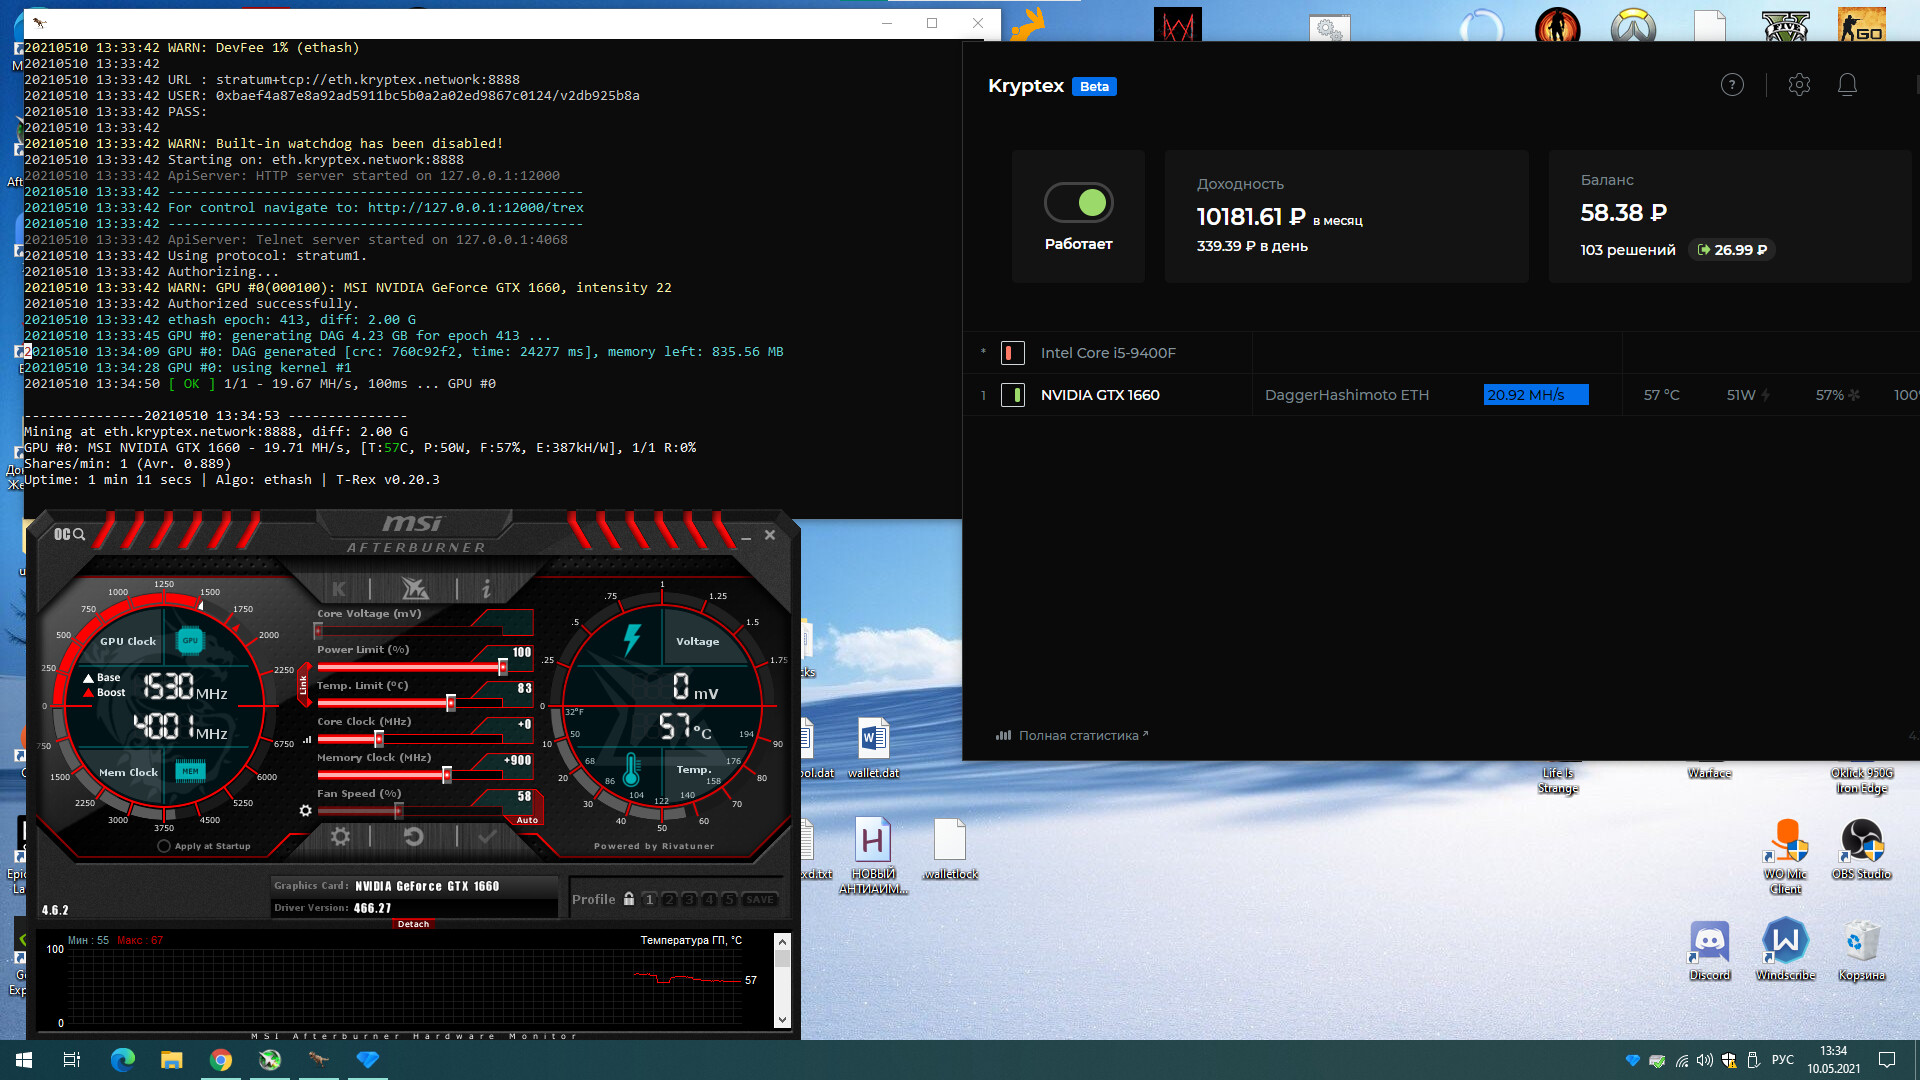Image resolution: width=1920 pixels, height=1080 pixels.
Task: Open wallet.dat file on desktop
Action: pos(873,748)
